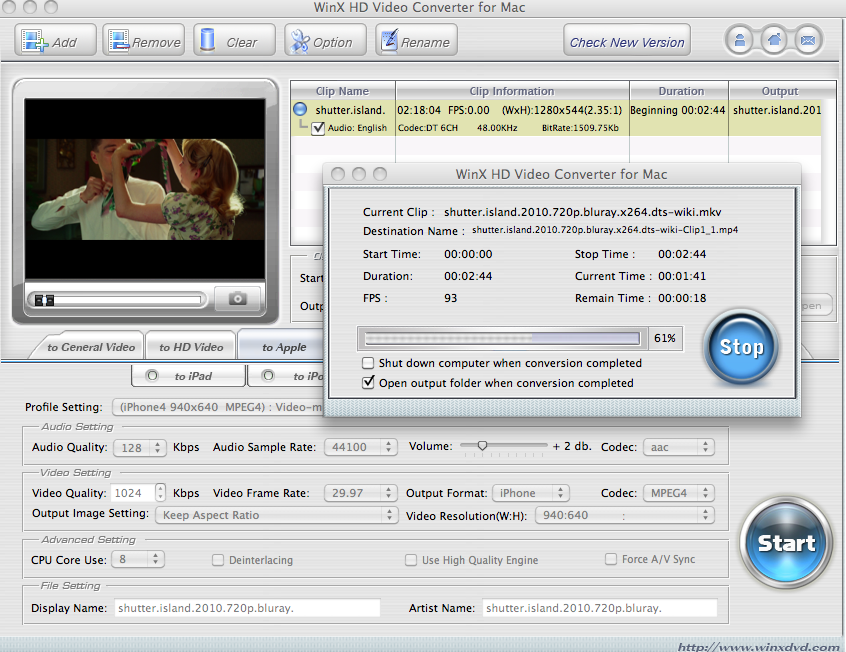Click the Stop conversion button
Screen dimensions: 846x652
(742, 347)
